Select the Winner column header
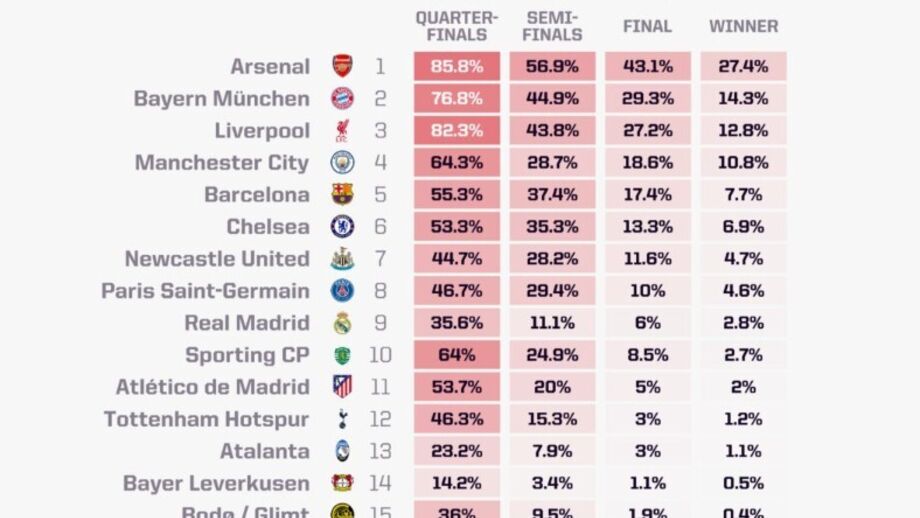The image size is (920, 518). tap(743, 27)
